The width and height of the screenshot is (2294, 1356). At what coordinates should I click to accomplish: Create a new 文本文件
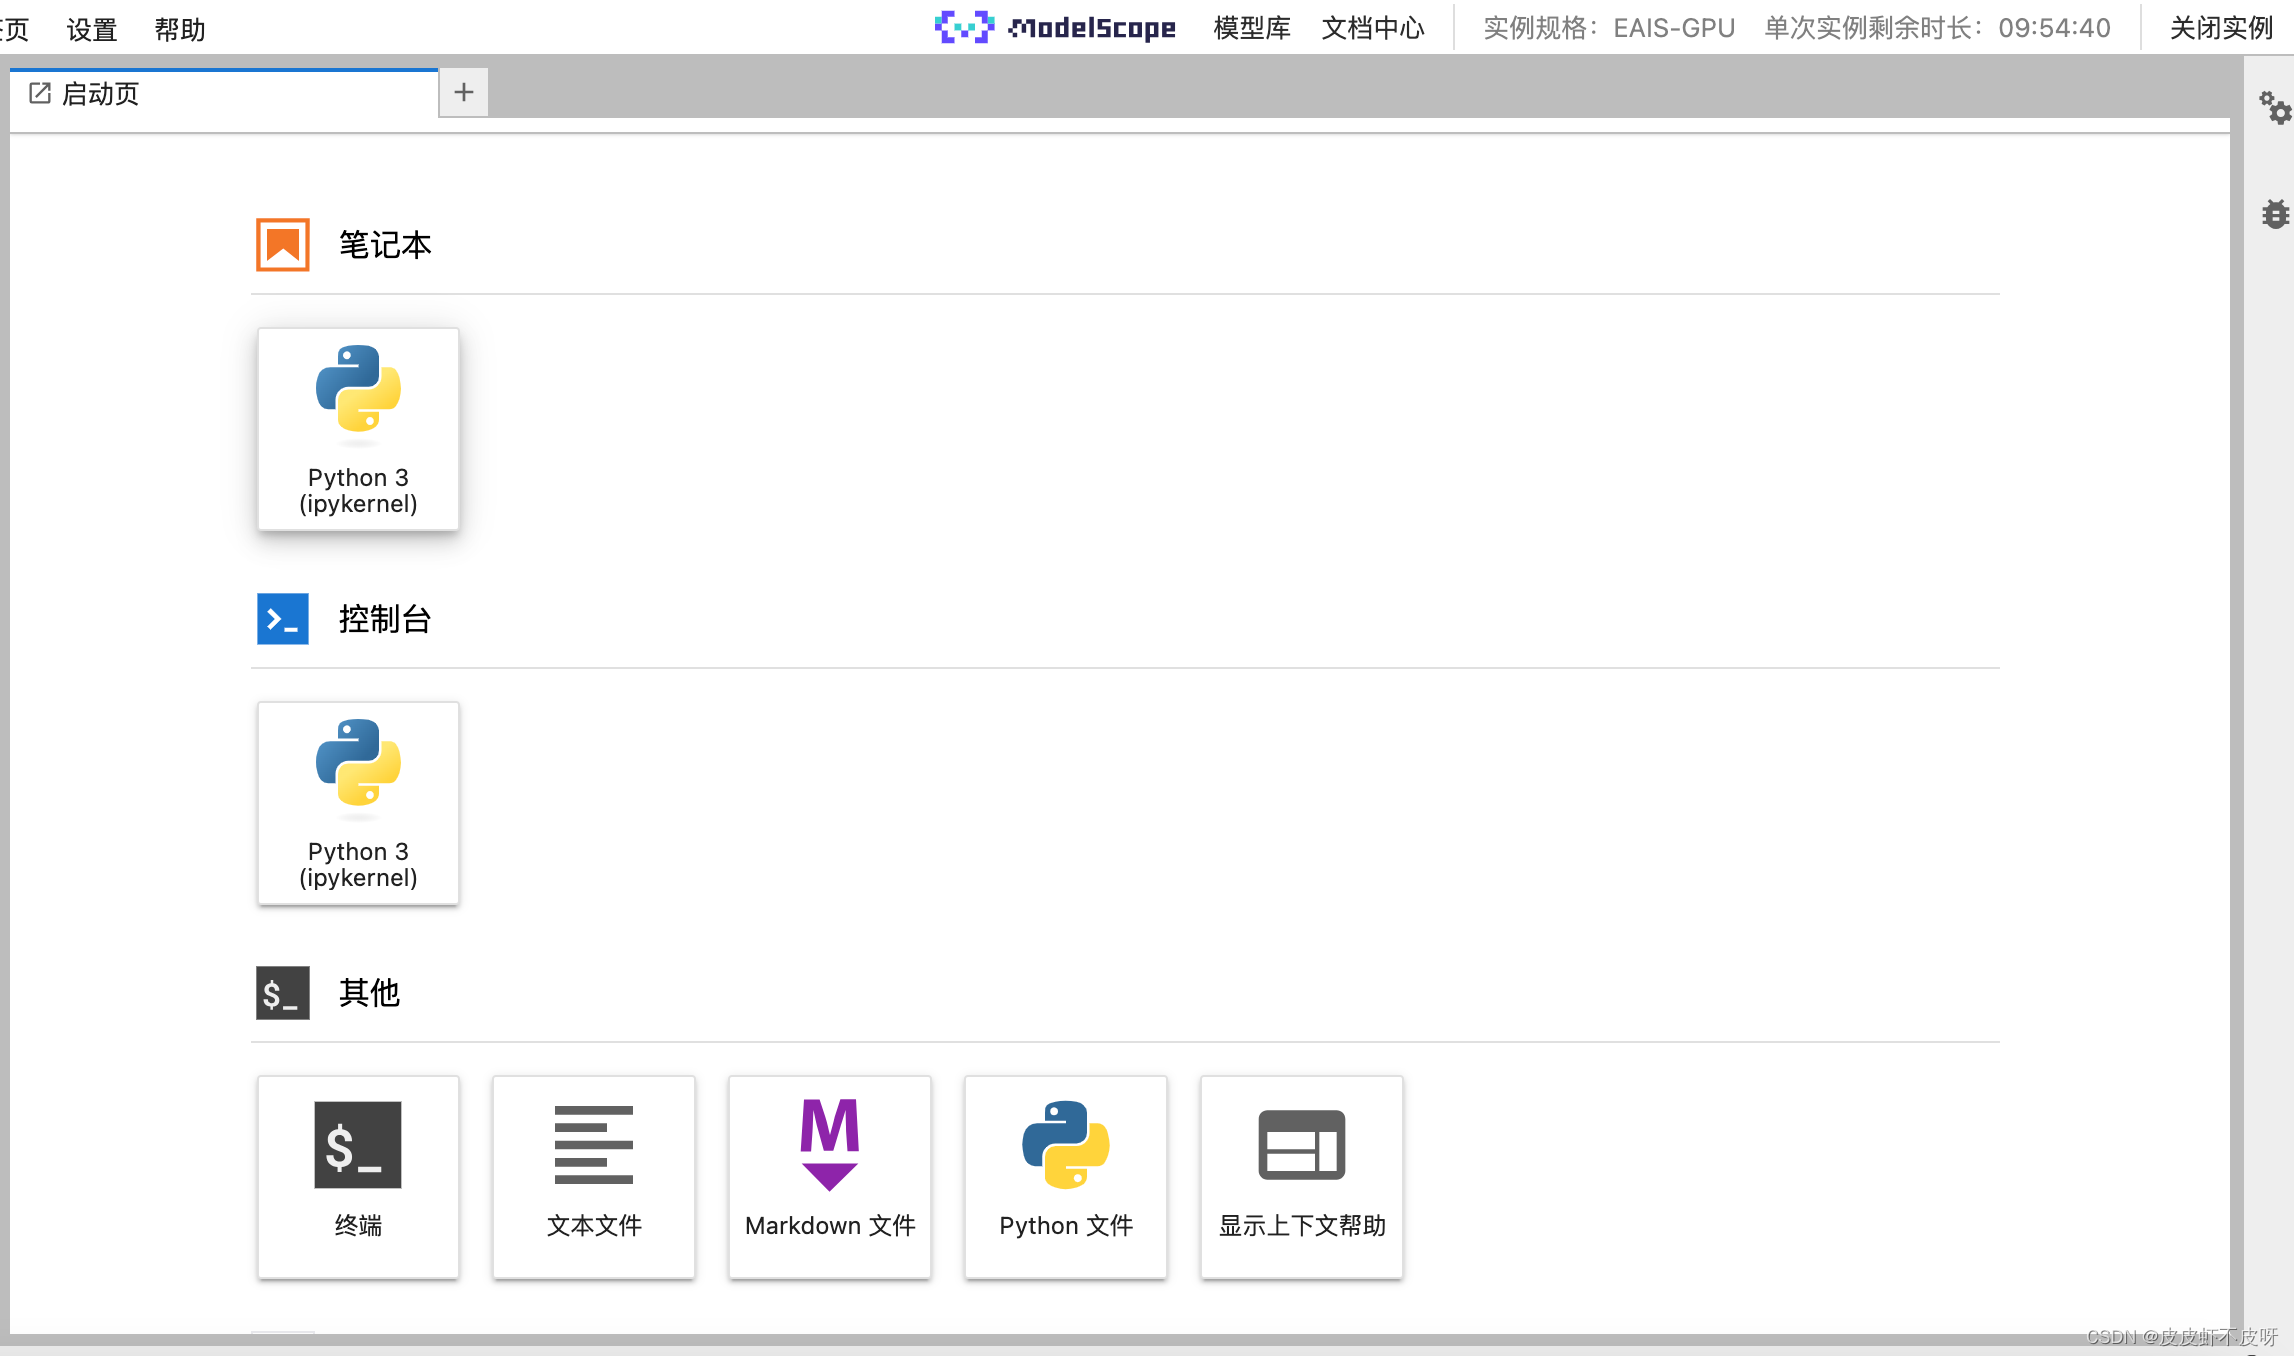point(594,1177)
